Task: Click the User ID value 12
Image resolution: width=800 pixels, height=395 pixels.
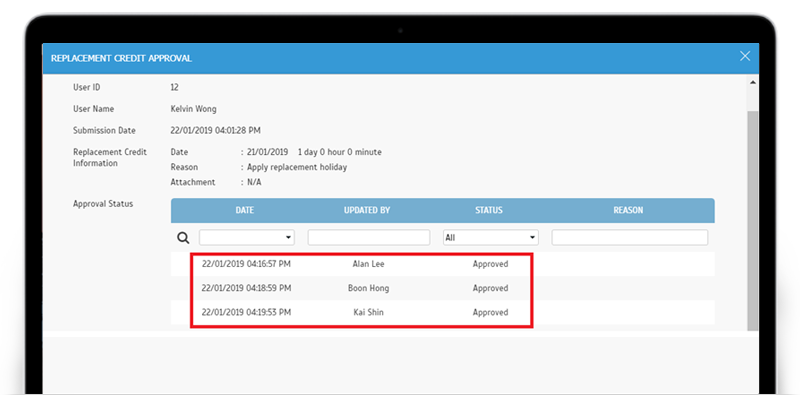Action: point(174,87)
